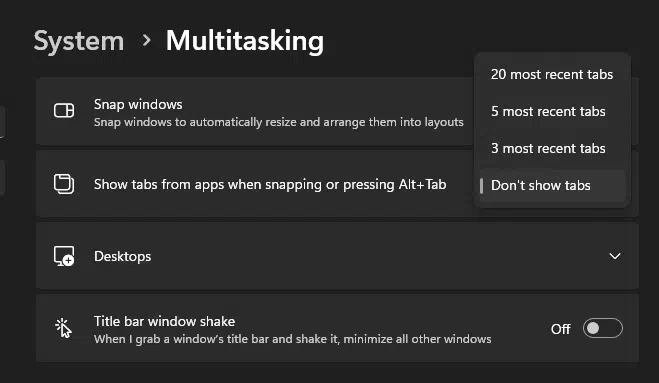This screenshot has width=659, height=383.
Task: Go back to System breadcrumb
Action: pyautogui.click(x=79, y=41)
